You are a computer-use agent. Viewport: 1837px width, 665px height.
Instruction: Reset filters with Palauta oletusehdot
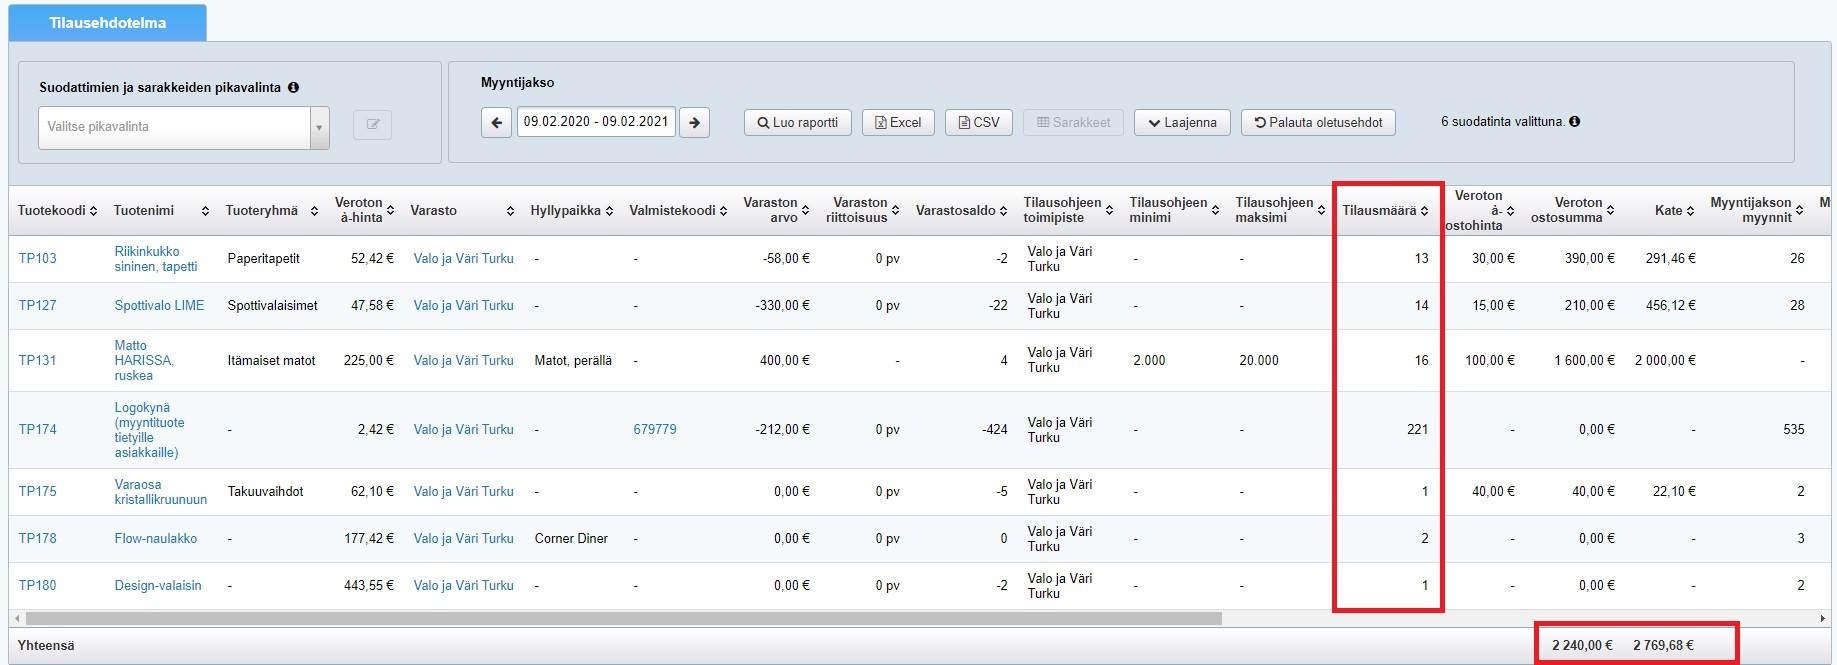pyautogui.click(x=1318, y=123)
